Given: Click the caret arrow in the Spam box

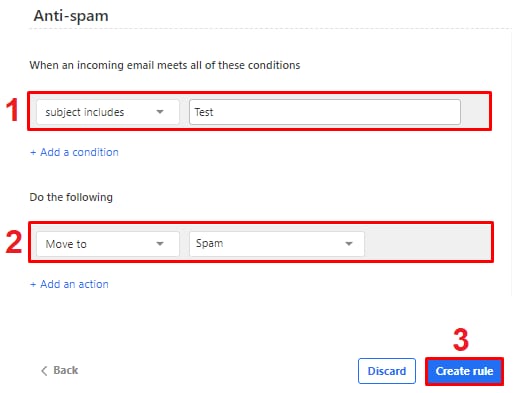Looking at the screenshot, I should [x=349, y=244].
